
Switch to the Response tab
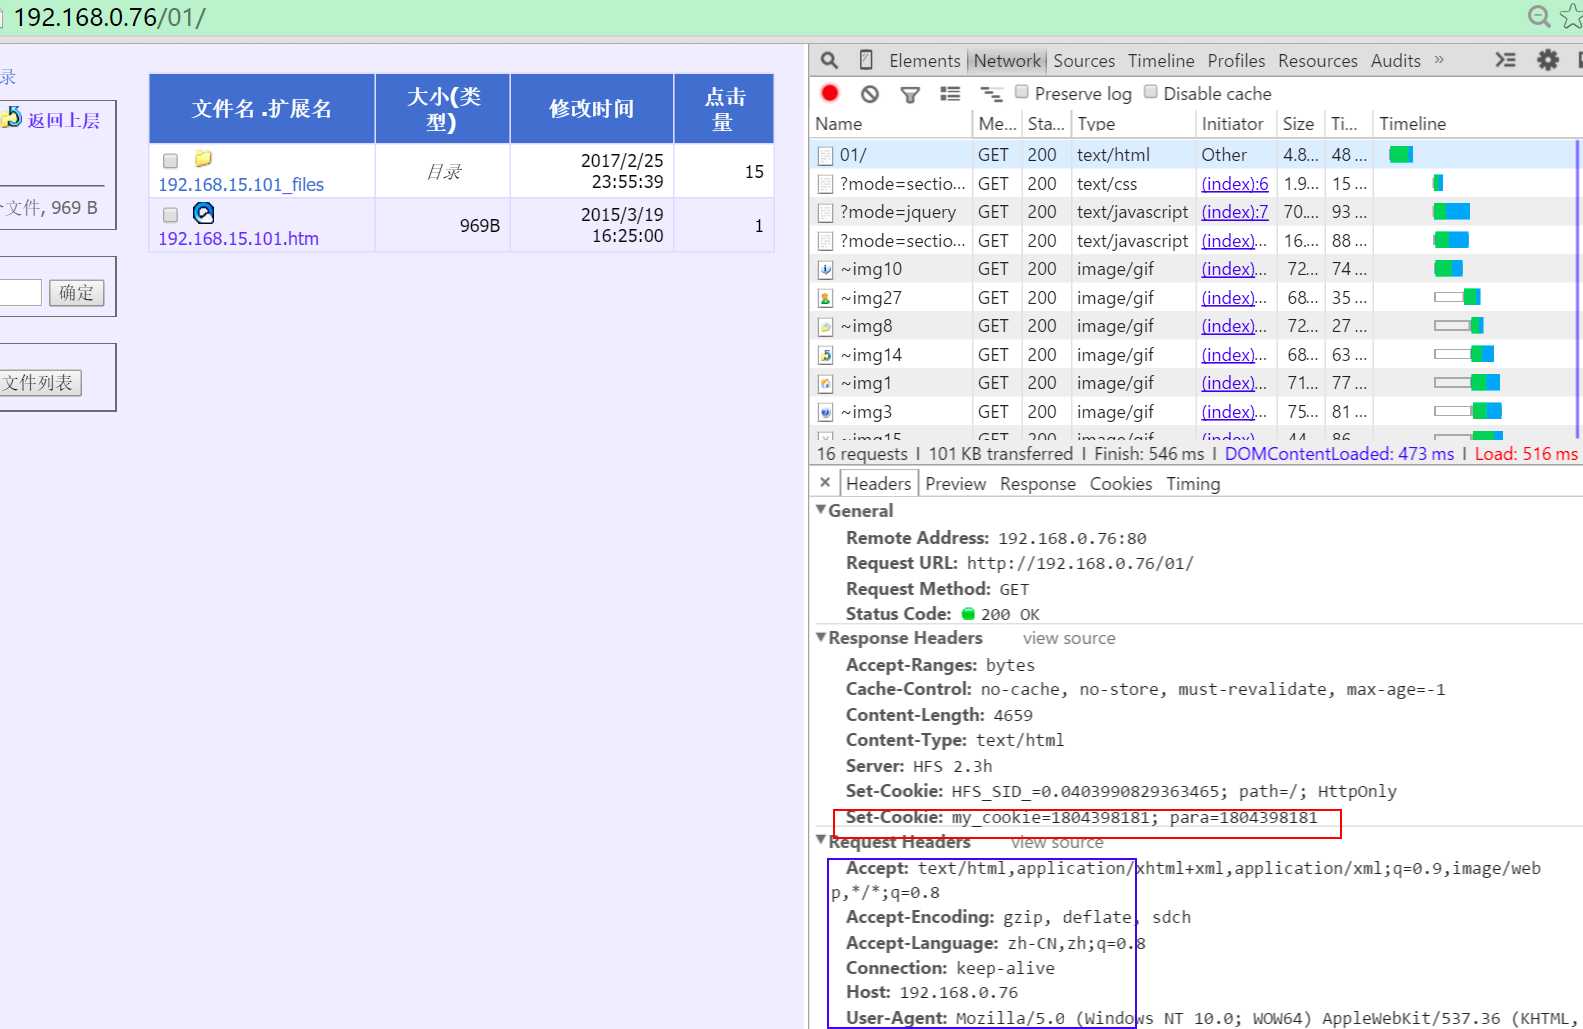tap(1038, 484)
